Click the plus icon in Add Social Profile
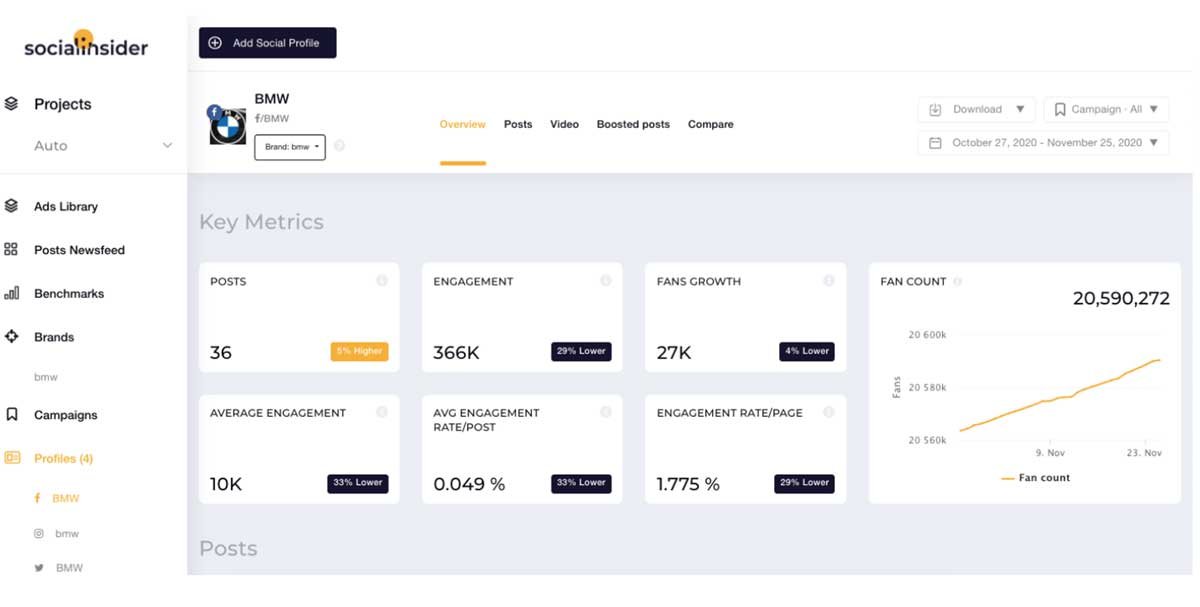The image size is (1200, 607). tap(215, 43)
